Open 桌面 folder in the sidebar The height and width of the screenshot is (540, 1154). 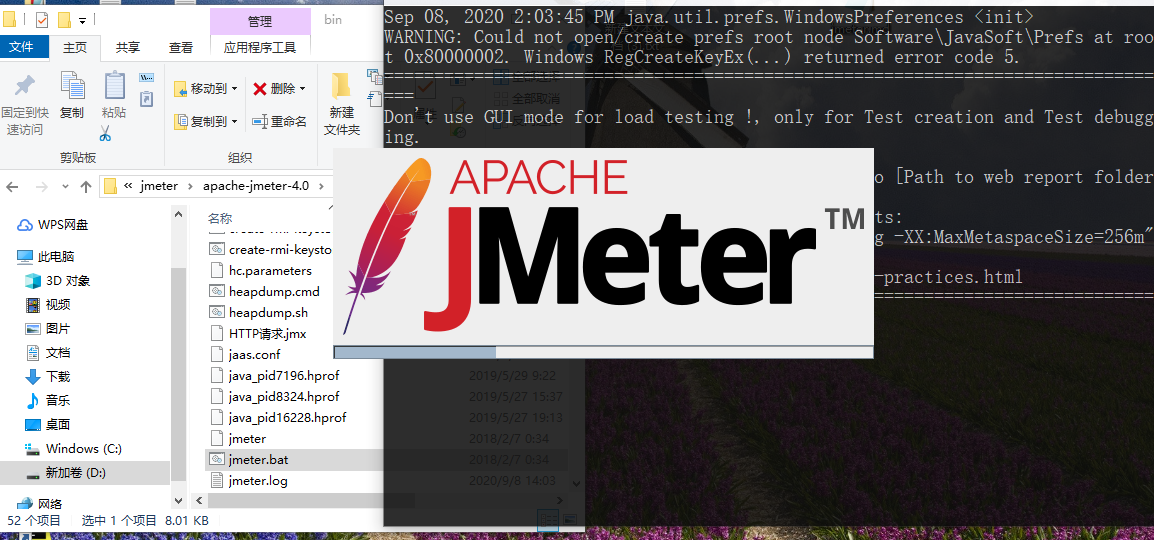coord(48,424)
